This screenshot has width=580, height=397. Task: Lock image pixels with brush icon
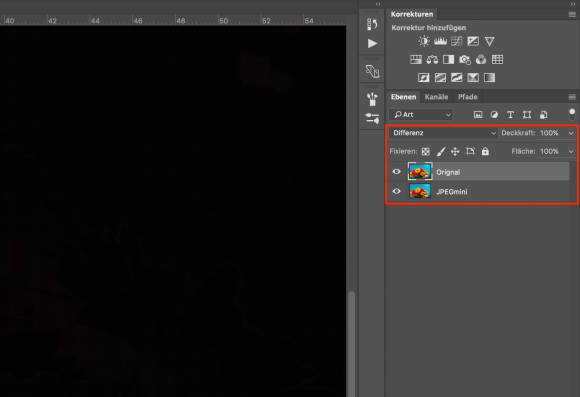tap(441, 151)
